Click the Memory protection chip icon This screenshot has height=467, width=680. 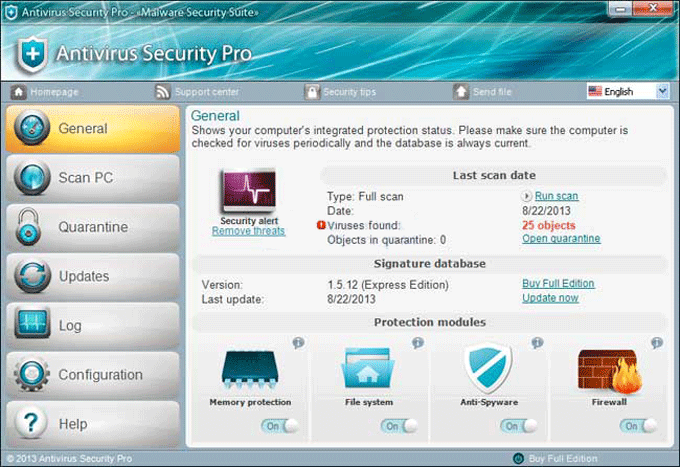[x=250, y=370]
